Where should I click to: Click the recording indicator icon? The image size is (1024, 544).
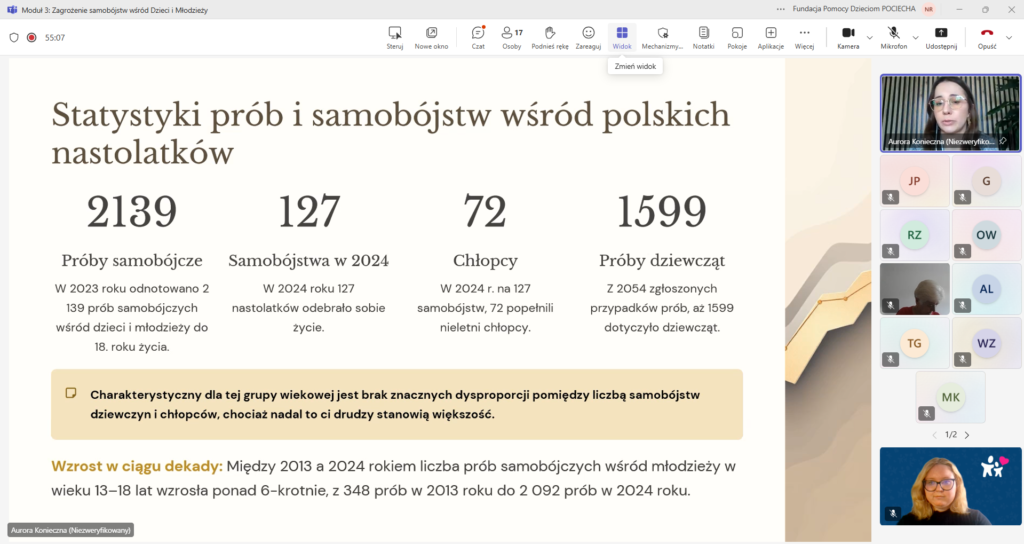tap(32, 38)
